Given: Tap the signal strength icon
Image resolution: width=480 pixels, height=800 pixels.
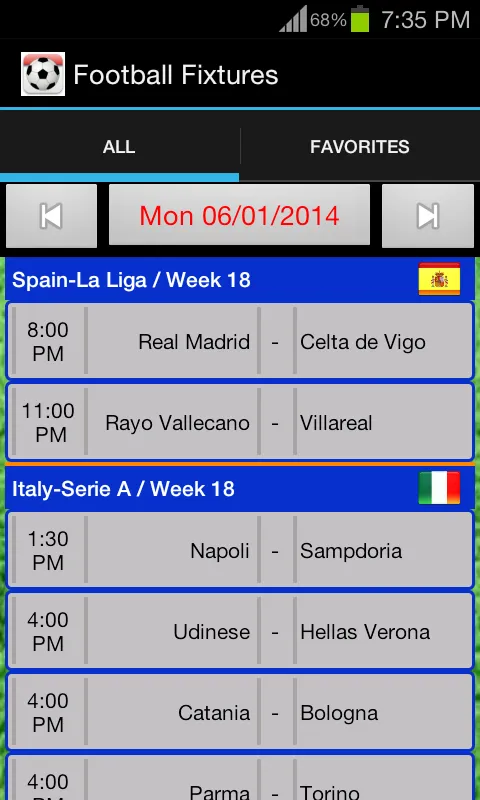Looking at the screenshot, I should (293, 19).
